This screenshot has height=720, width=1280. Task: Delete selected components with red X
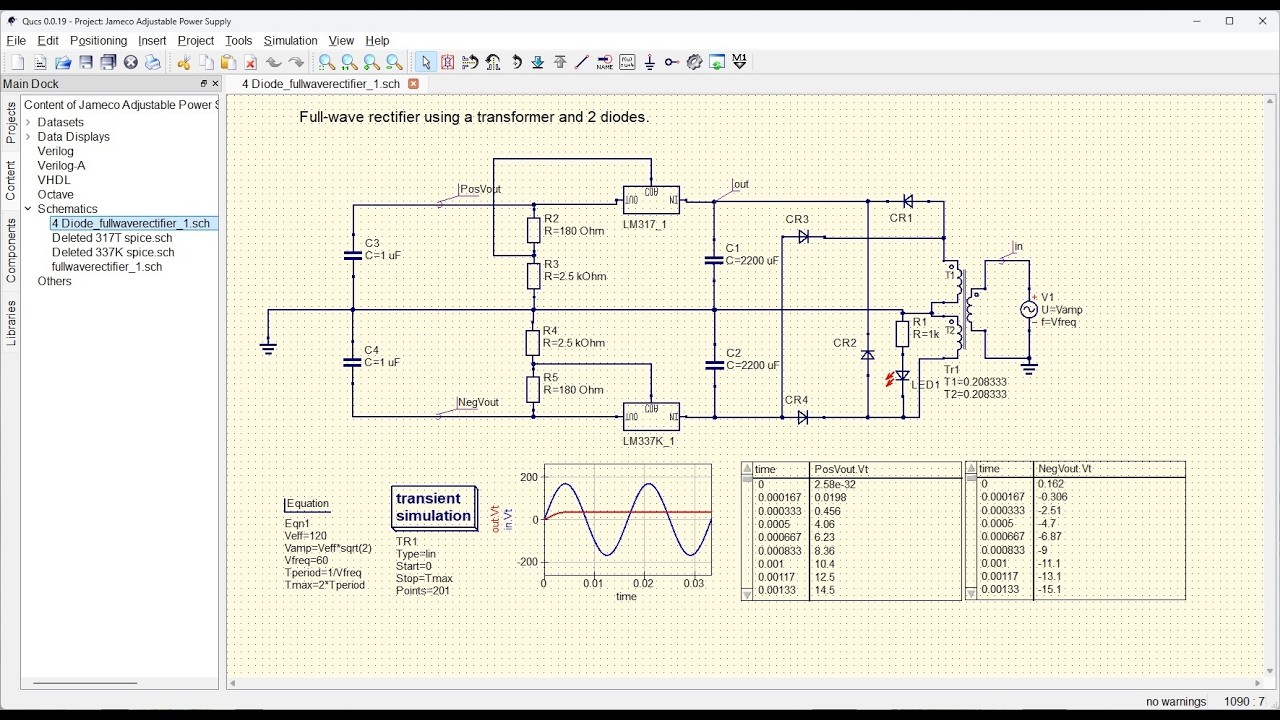(x=251, y=62)
